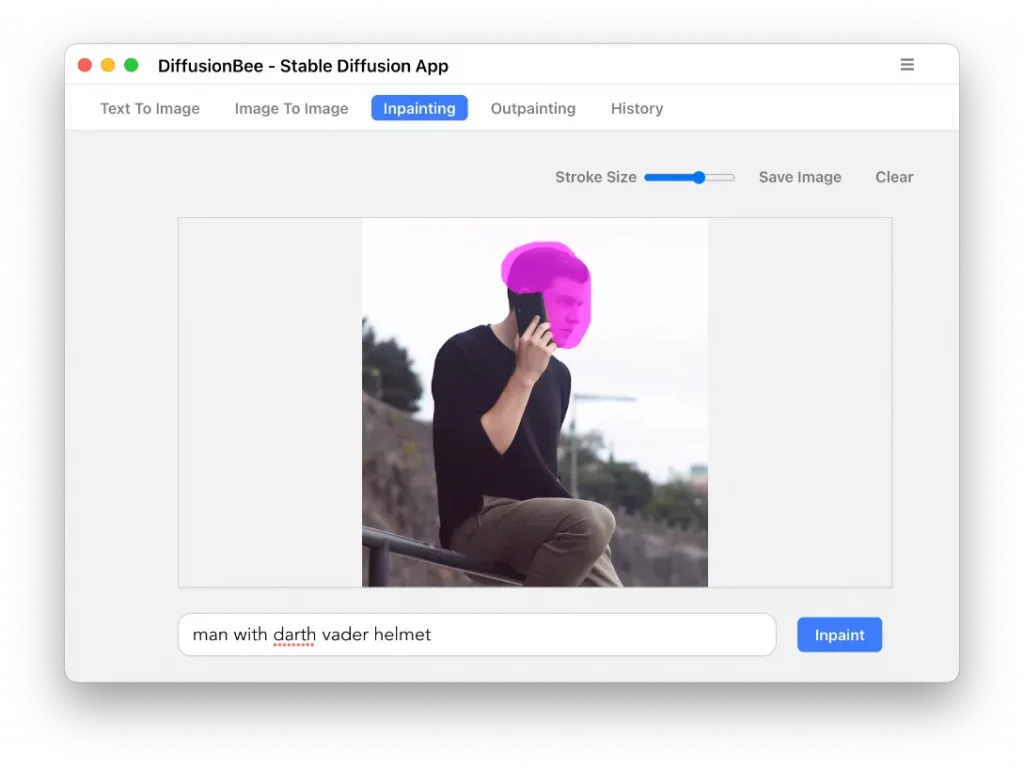Maximize the window using the green button
1024x768 pixels.
[131, 65]
